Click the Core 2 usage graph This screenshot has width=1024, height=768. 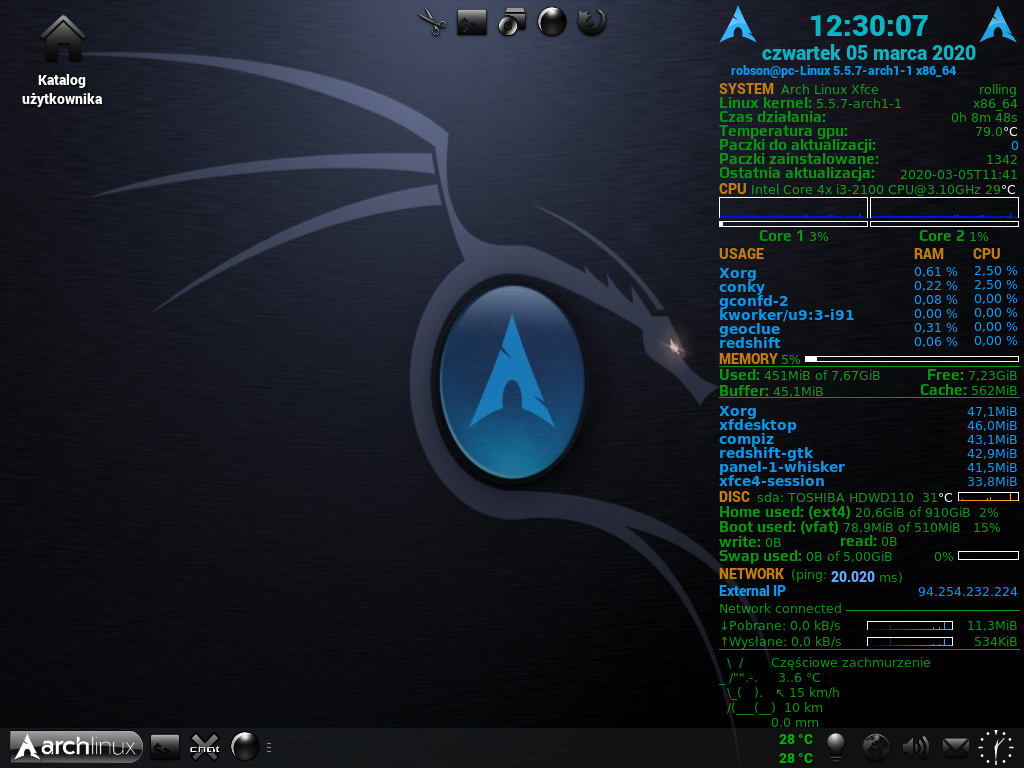coord(944,208)
